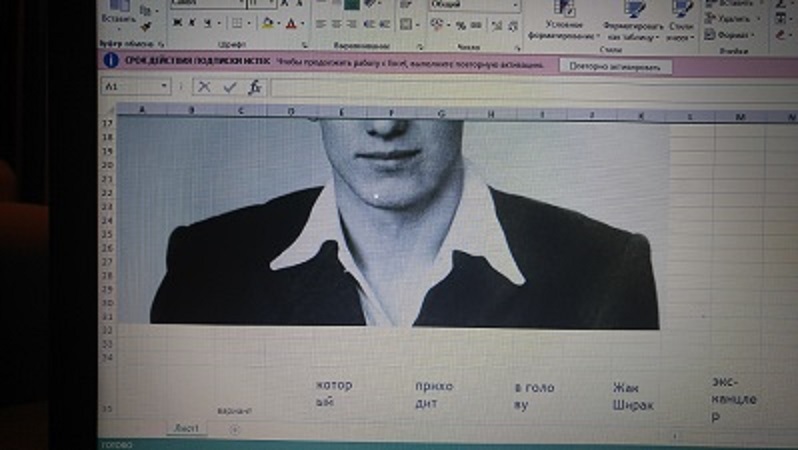
Task: Click the Name Box showing A1
Action: pos(135,87)
